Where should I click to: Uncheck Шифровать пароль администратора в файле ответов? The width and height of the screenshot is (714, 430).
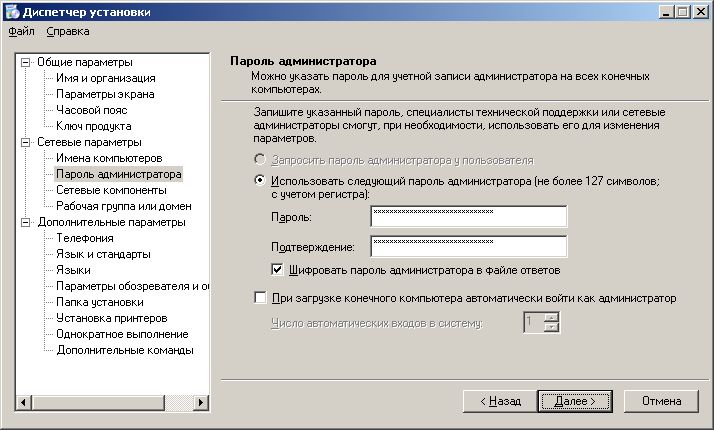coord(278,269)
